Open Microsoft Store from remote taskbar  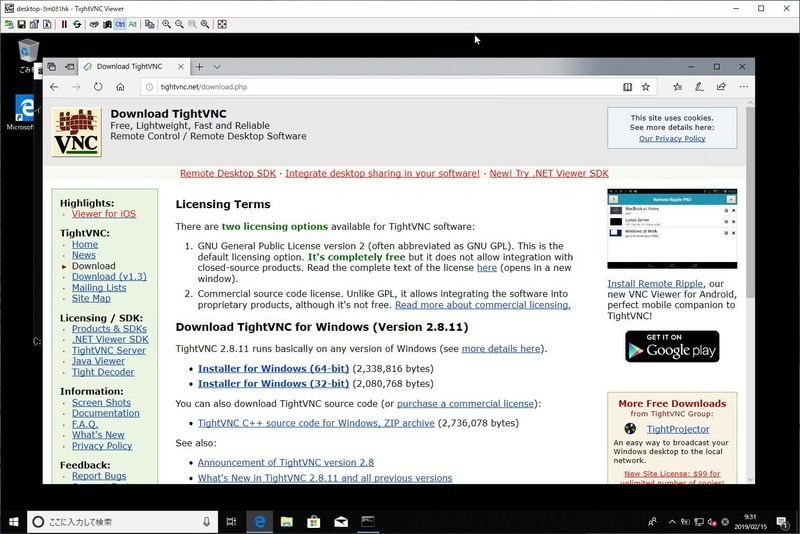coord(314,522)
